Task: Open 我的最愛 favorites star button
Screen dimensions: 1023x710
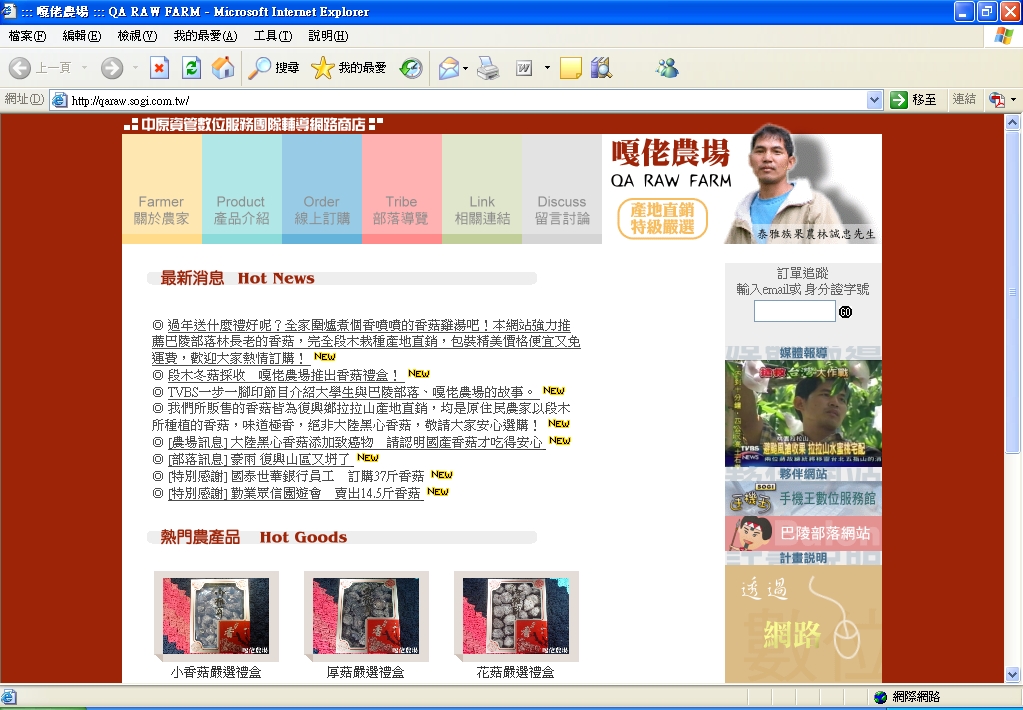Action: pos(348,68)
